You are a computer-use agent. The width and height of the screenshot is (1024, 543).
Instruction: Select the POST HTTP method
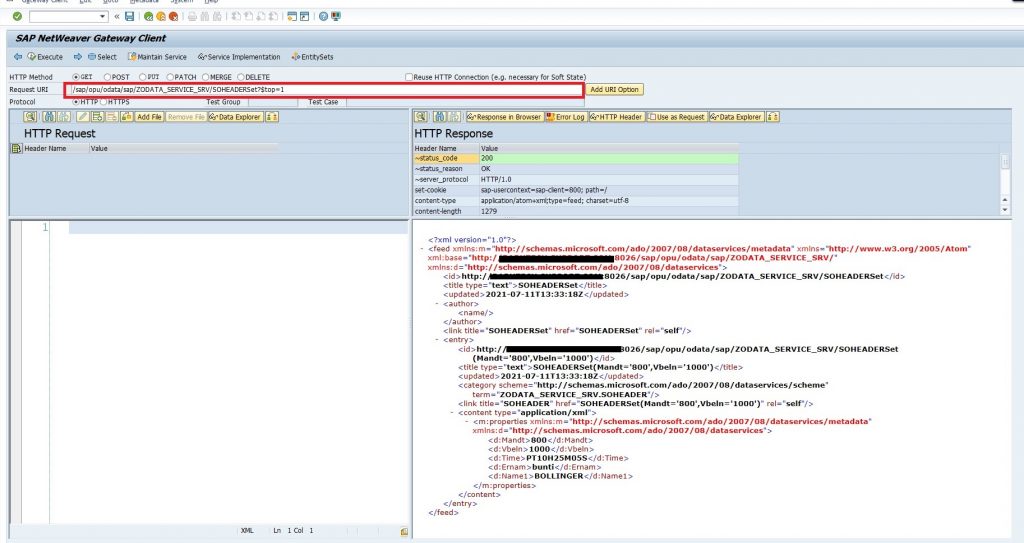107,77
